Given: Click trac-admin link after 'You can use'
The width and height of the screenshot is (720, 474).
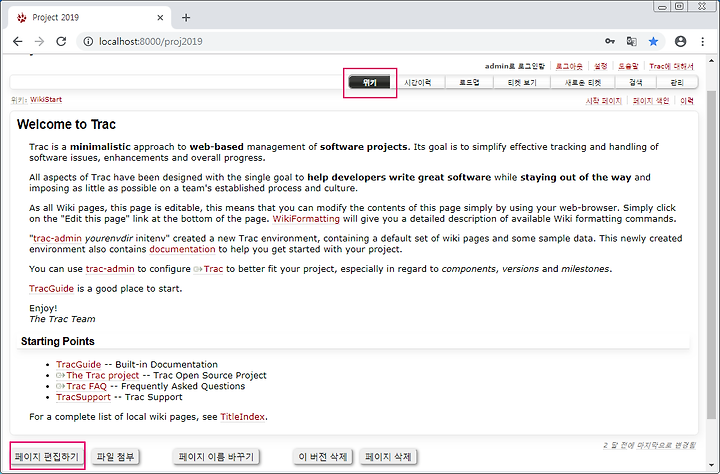Looking at the screenshot, I should pyautogui.click(x=110, y=269).
